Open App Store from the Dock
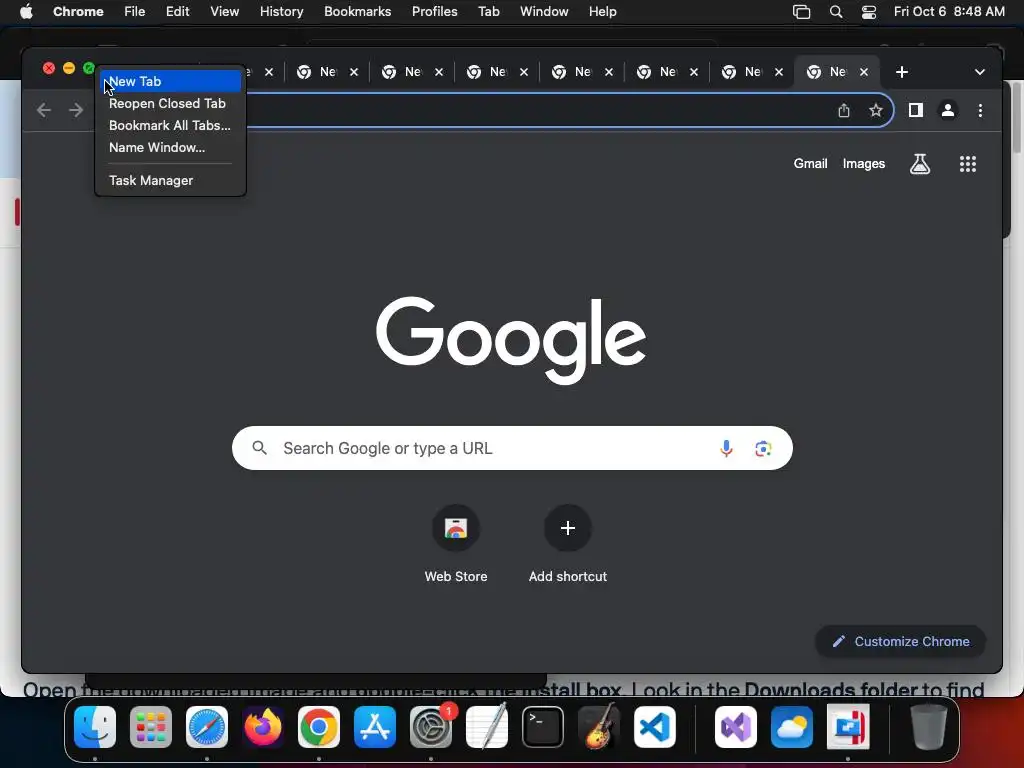Screen dimensions: 1024x768 click(375, 727)
